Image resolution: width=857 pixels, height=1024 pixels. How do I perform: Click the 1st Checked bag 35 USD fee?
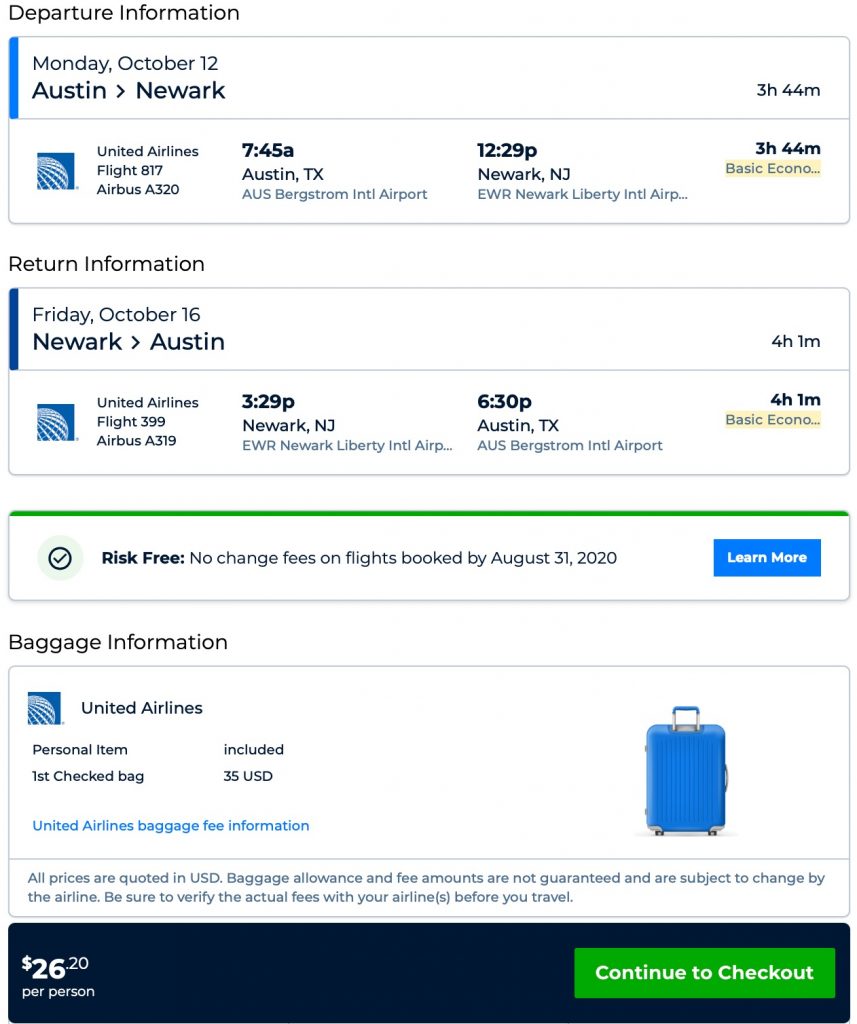point(248,776)
